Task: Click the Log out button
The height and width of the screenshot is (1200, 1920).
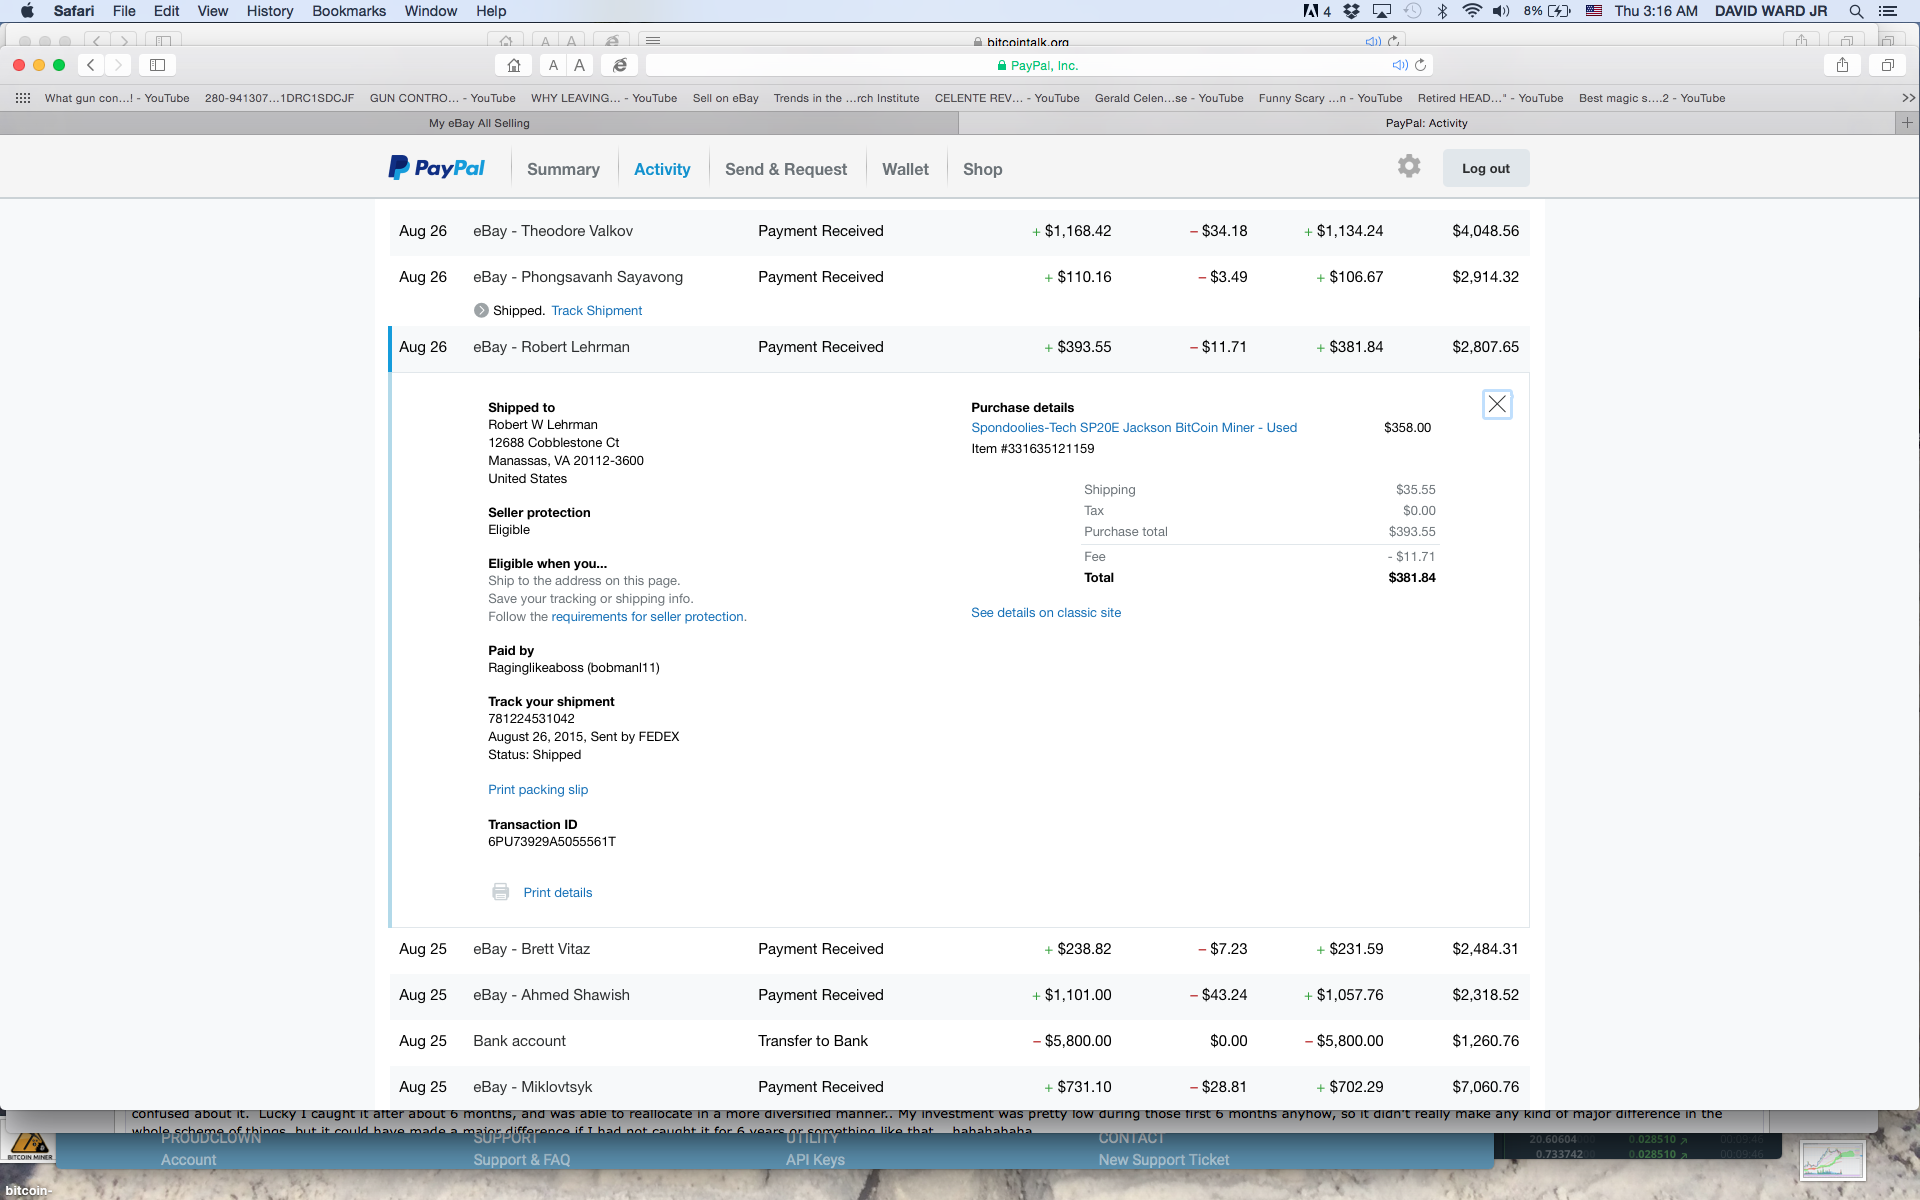Action: pos(1486,168)
